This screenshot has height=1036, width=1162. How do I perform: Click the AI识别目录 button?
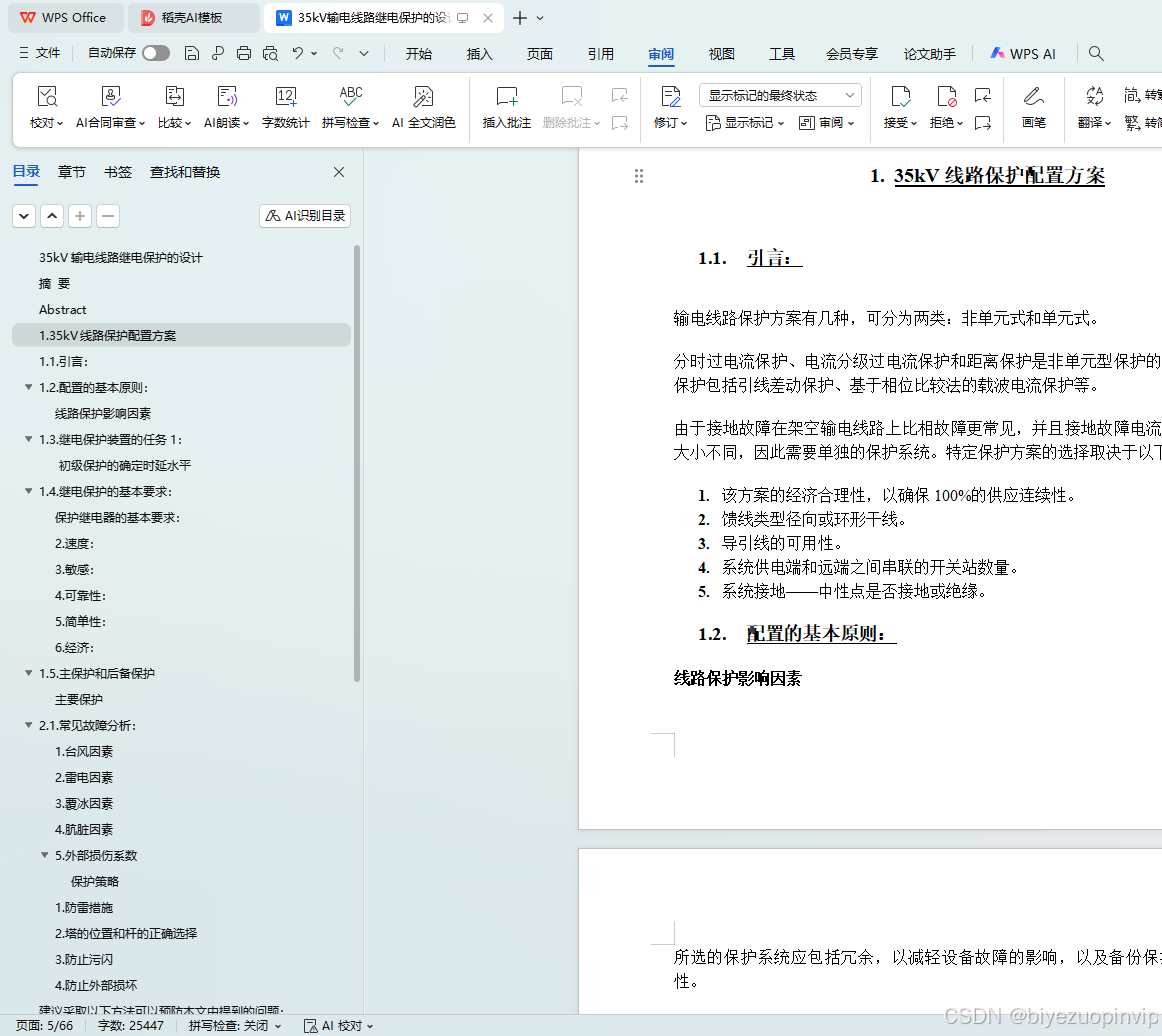point(305,216)
